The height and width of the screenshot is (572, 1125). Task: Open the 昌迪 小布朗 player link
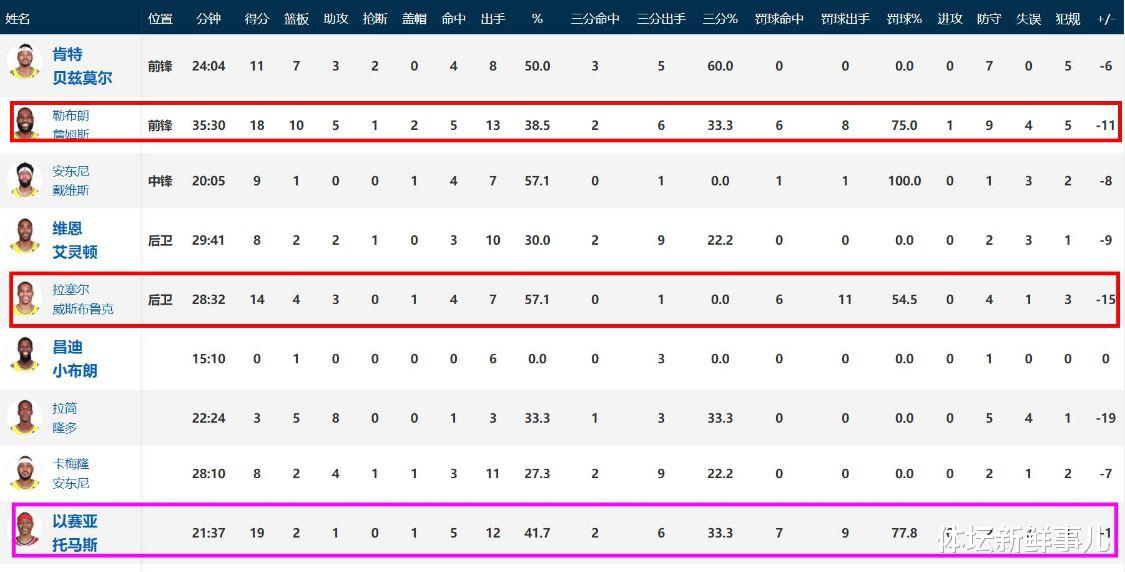[75, 359]
